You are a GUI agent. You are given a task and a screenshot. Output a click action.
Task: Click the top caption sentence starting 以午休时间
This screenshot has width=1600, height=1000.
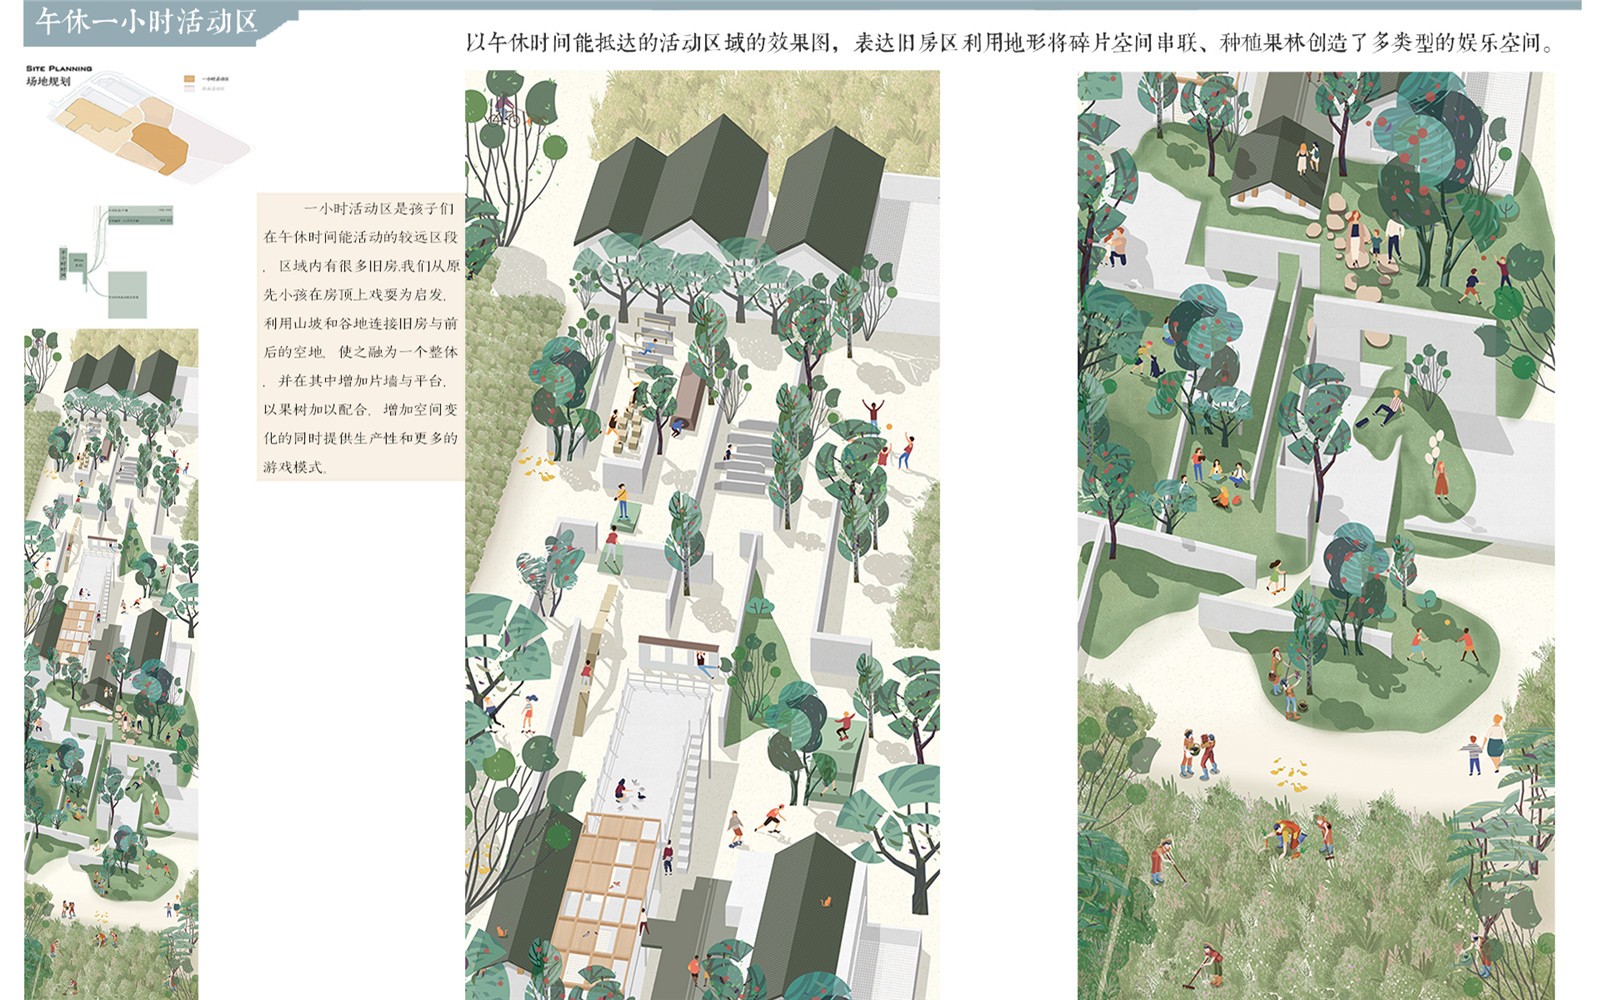click(1010, 43)
